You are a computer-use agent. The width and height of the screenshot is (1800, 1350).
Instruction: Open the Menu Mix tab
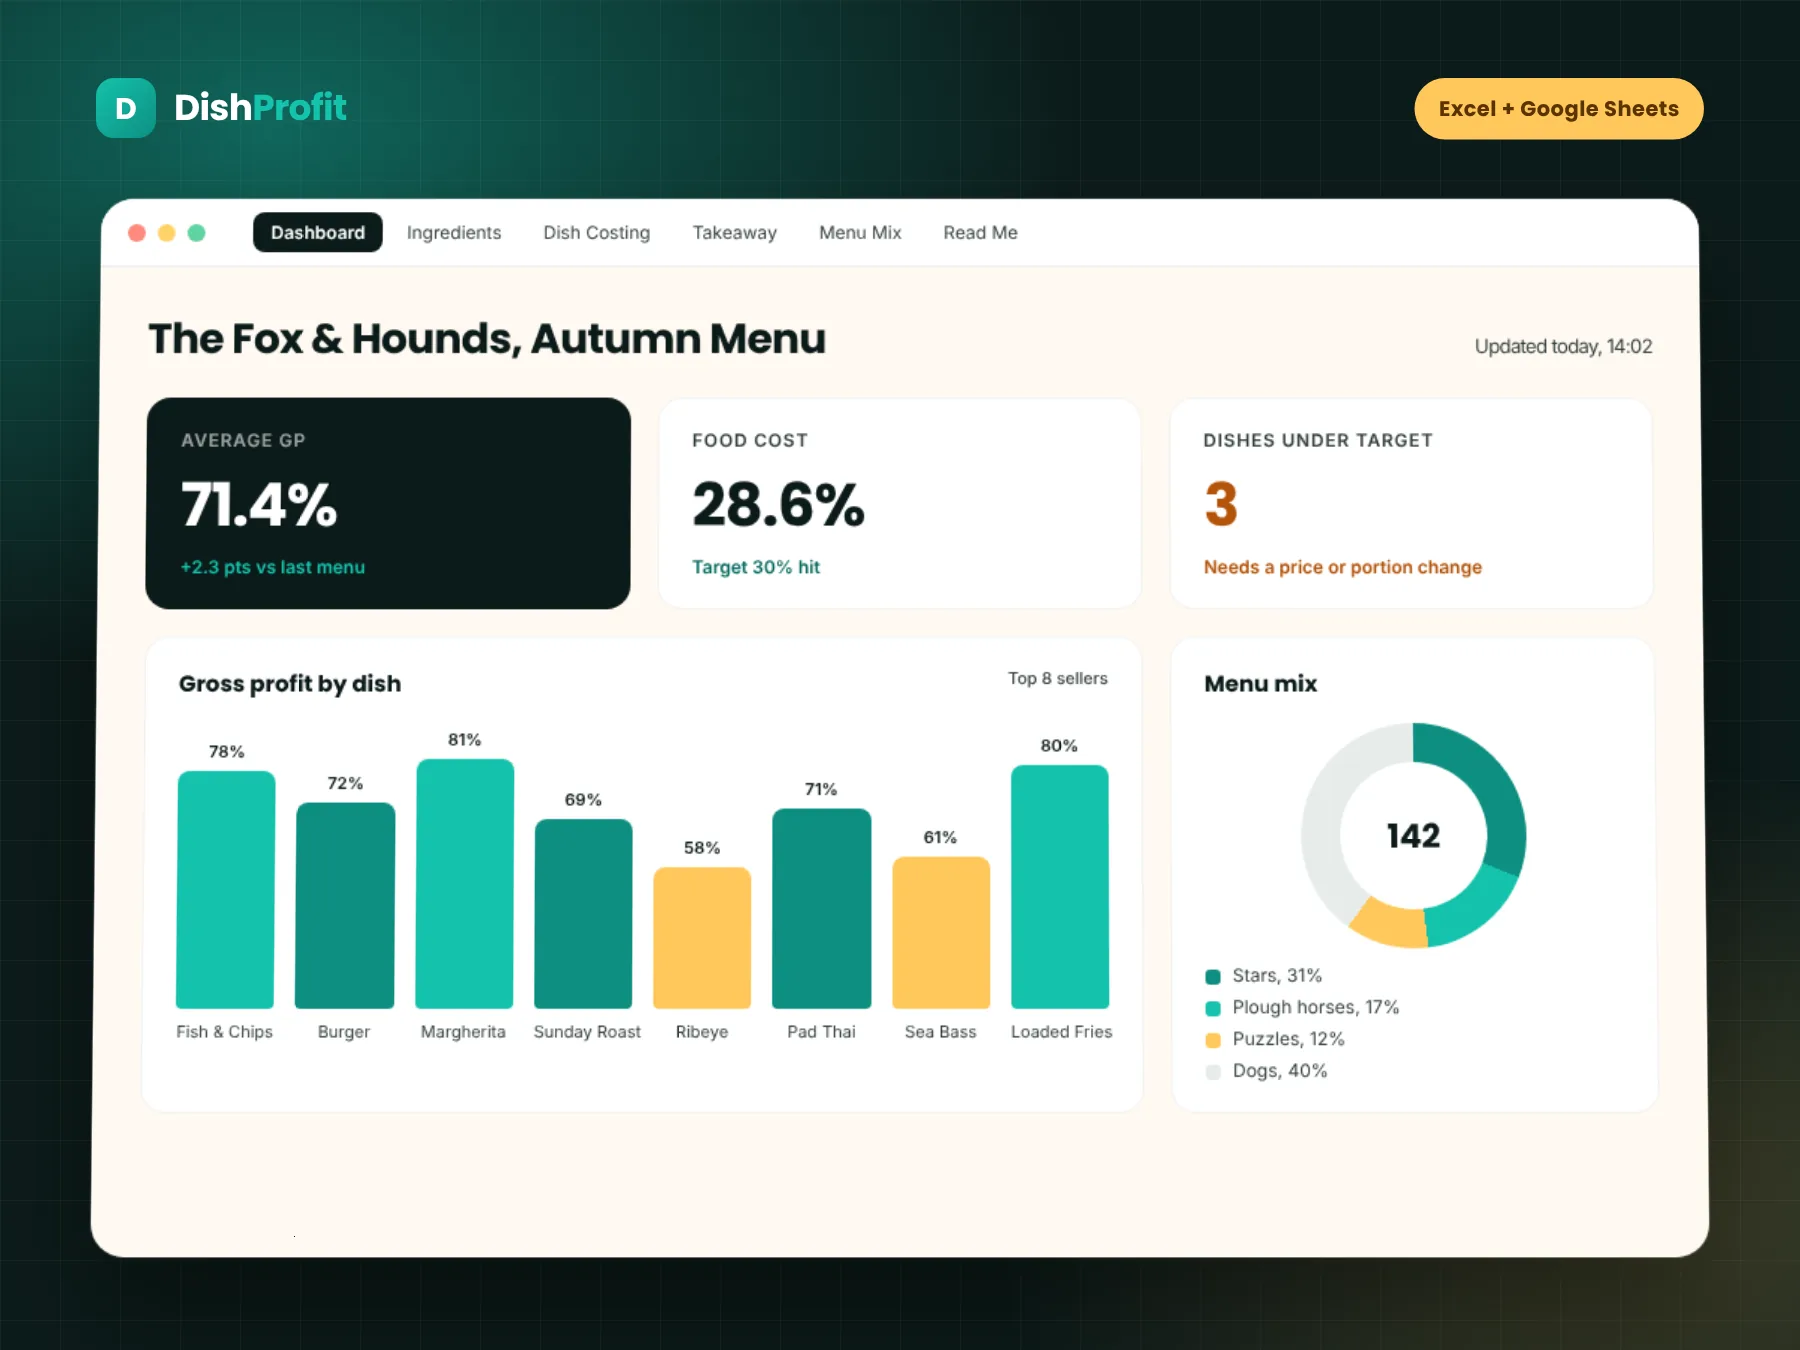(860, 232)
